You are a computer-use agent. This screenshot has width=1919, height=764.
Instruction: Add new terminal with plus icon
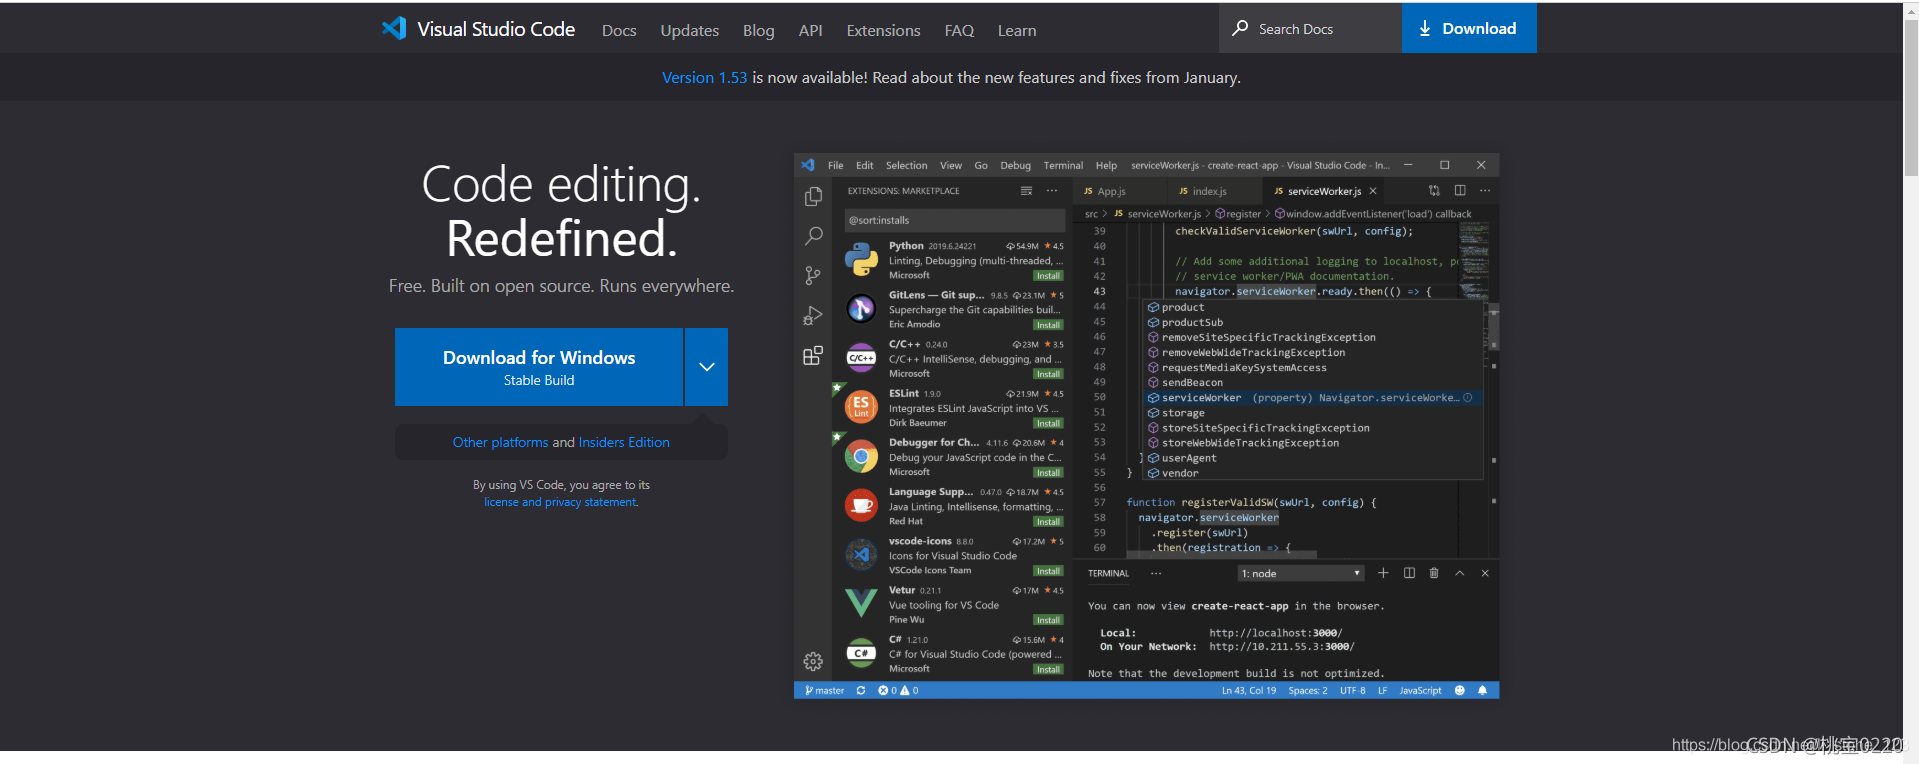point(1383,573)
